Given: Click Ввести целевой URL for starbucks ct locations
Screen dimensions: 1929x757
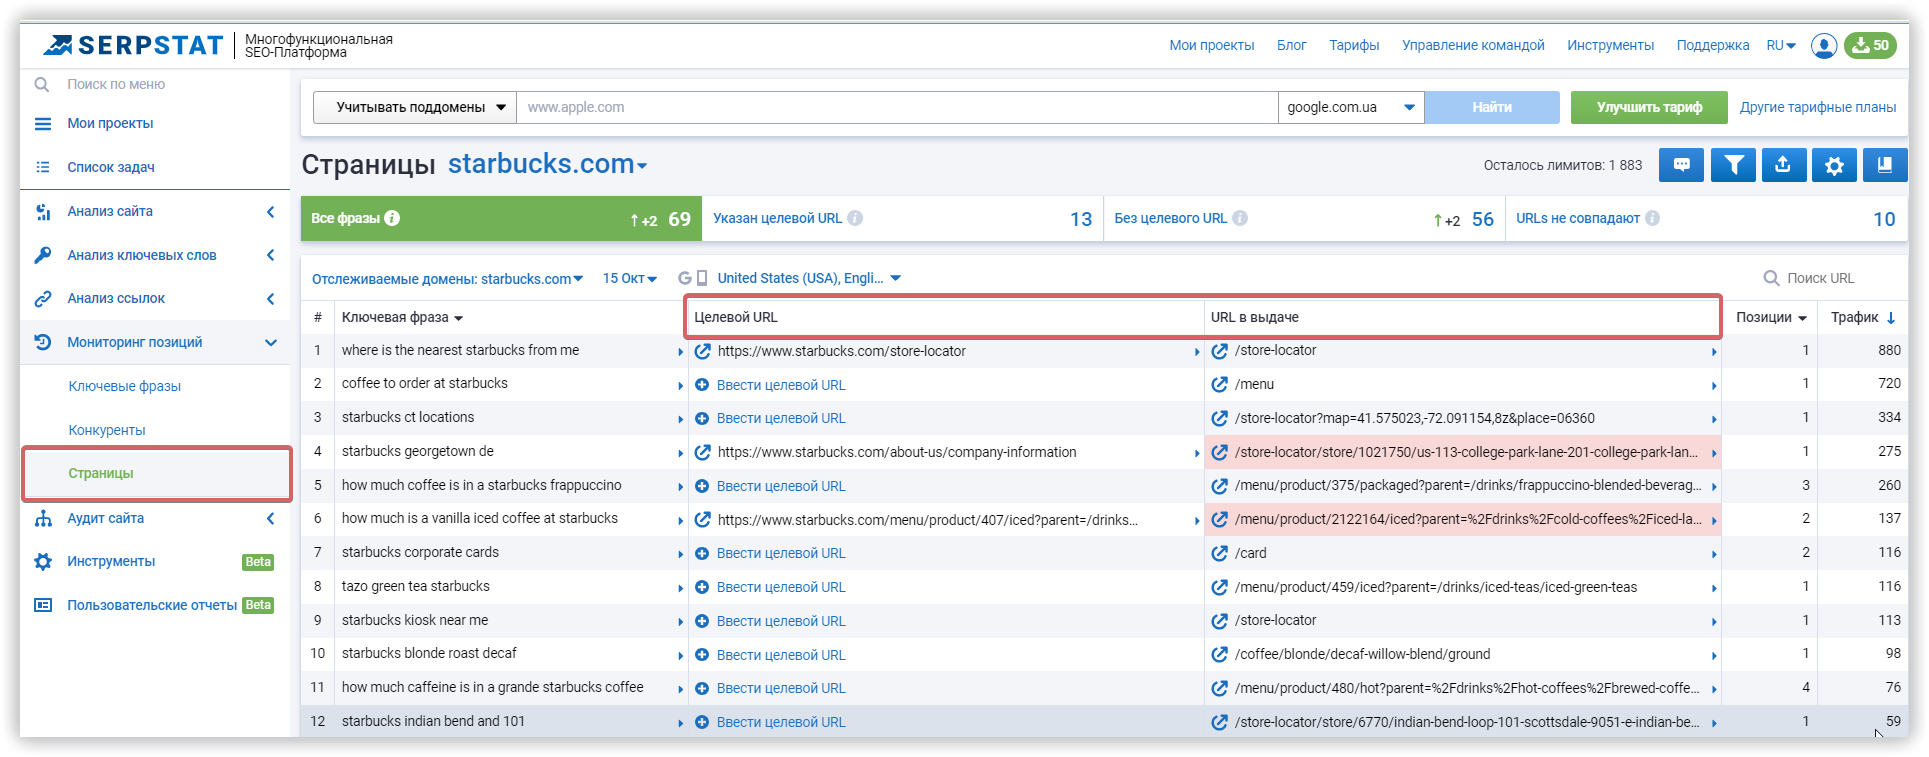Looking at the screenshot, I should (x=781, y=418).
